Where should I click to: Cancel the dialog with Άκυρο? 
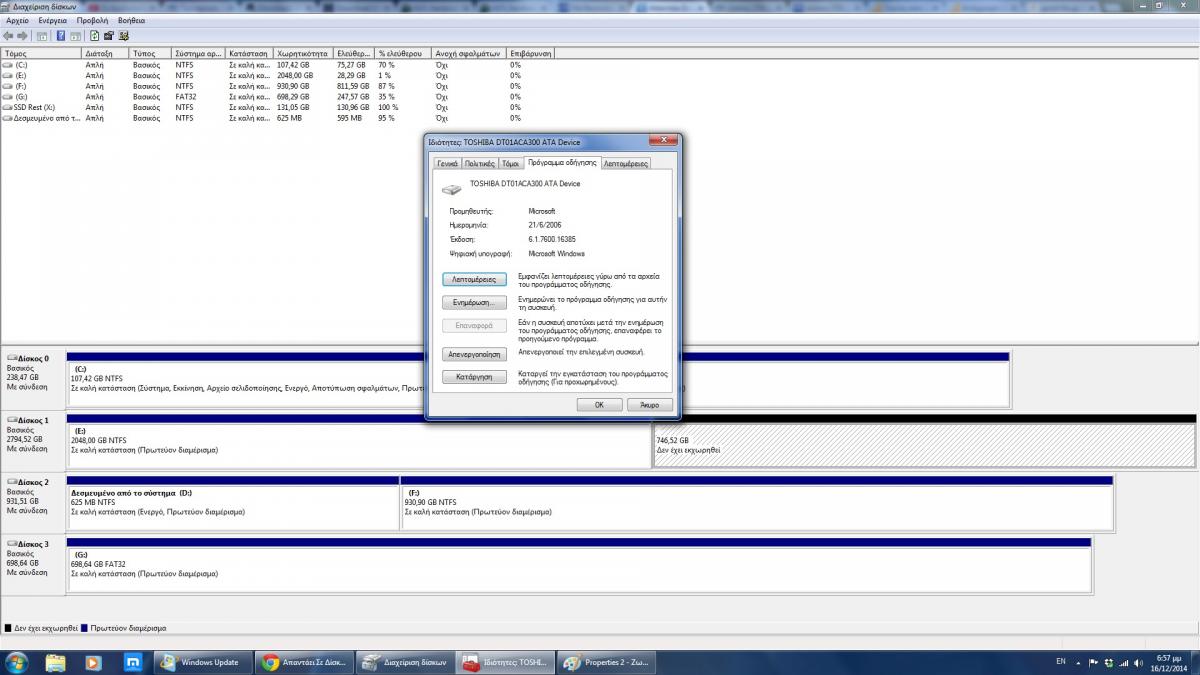click(650, 405)
